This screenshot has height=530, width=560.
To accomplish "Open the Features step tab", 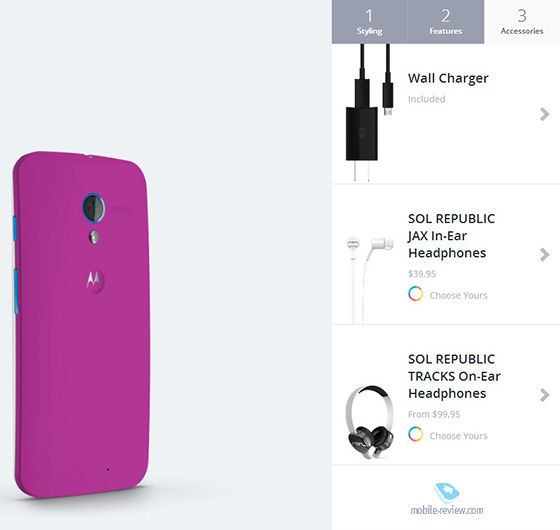I will [446, 22].
